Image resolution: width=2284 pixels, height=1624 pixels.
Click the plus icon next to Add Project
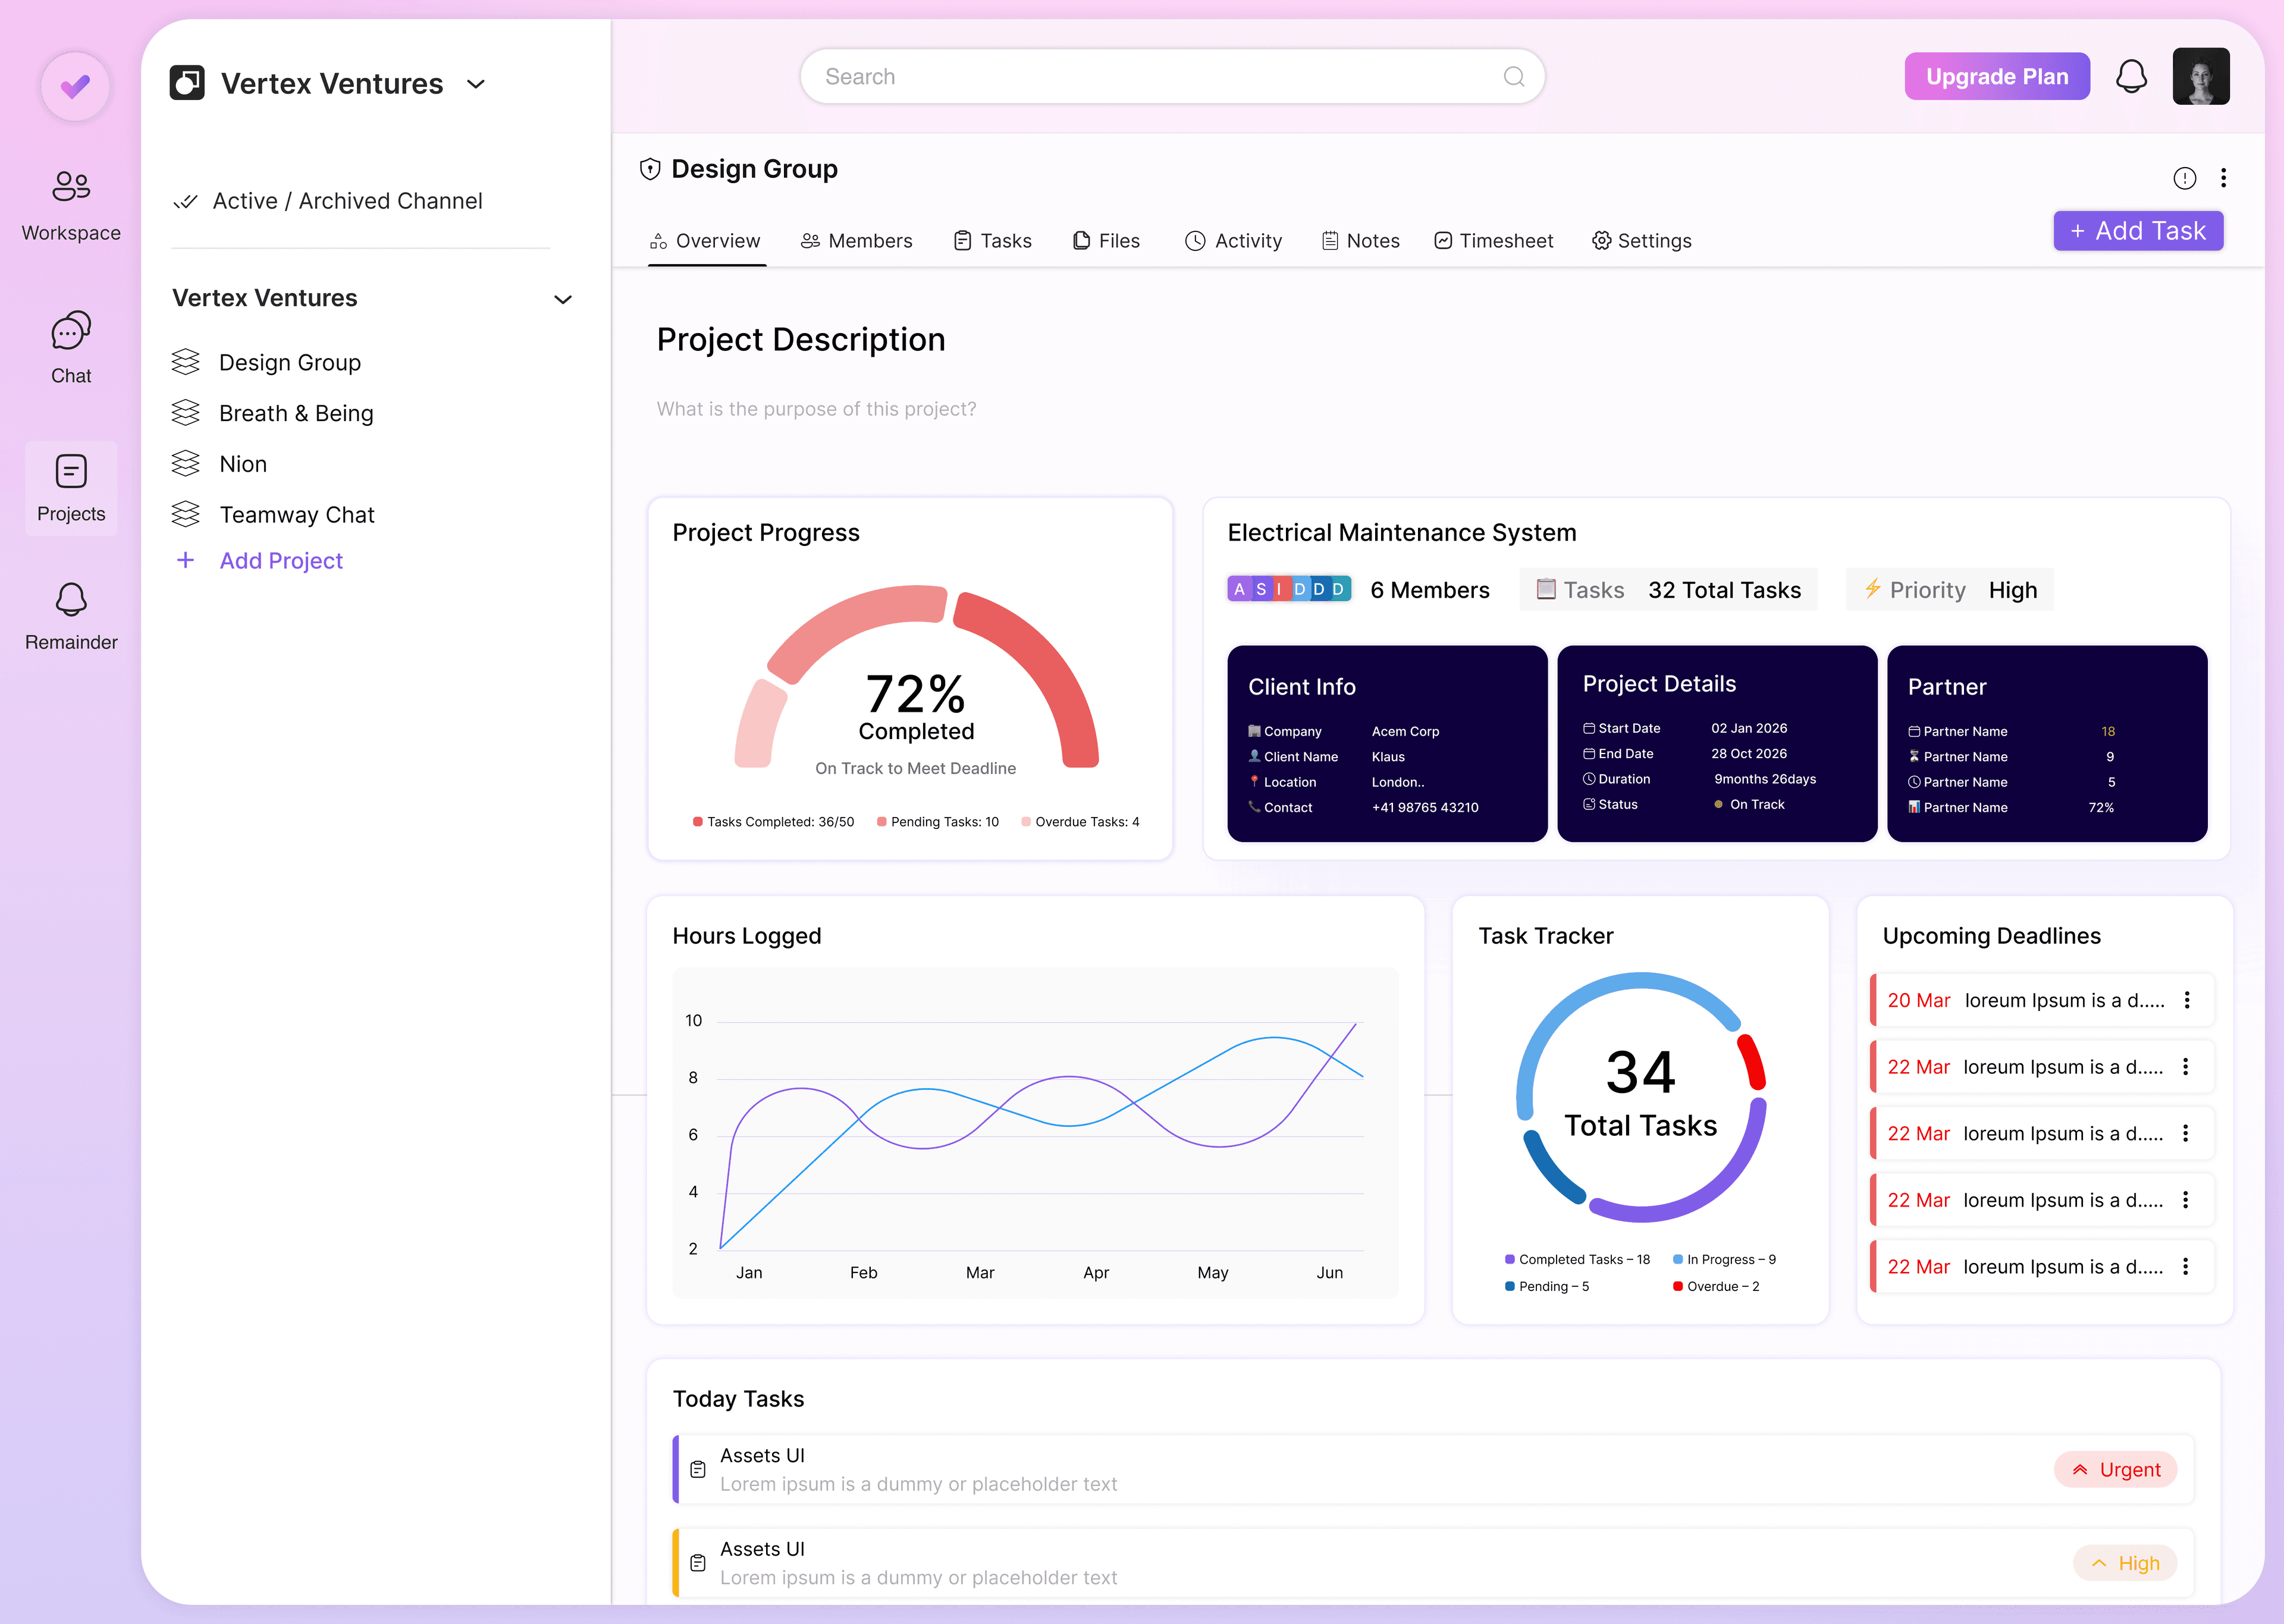click(185, 561)
